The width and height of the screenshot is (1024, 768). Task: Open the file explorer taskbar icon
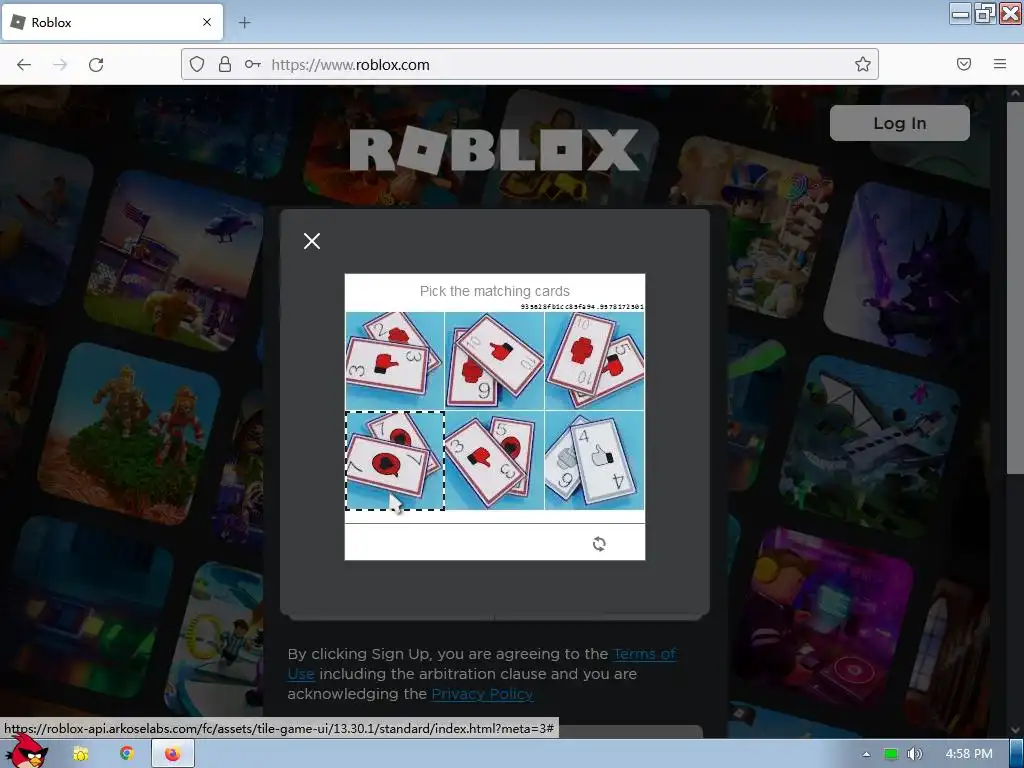[x=80, y=754]
